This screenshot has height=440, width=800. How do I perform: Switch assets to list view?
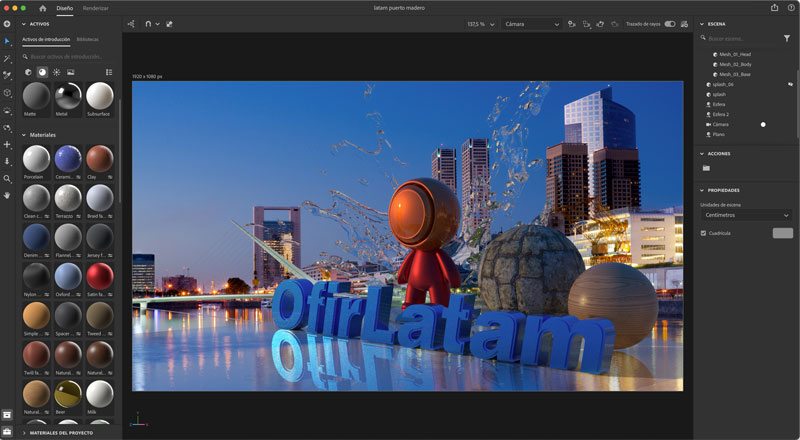tap(109, 72)
